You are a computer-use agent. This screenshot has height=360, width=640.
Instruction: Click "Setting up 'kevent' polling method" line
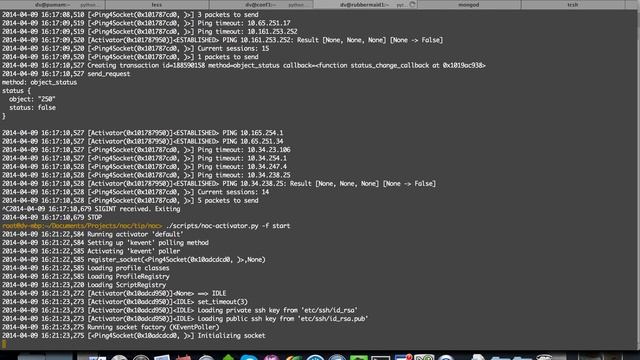(x=105, y=243)
